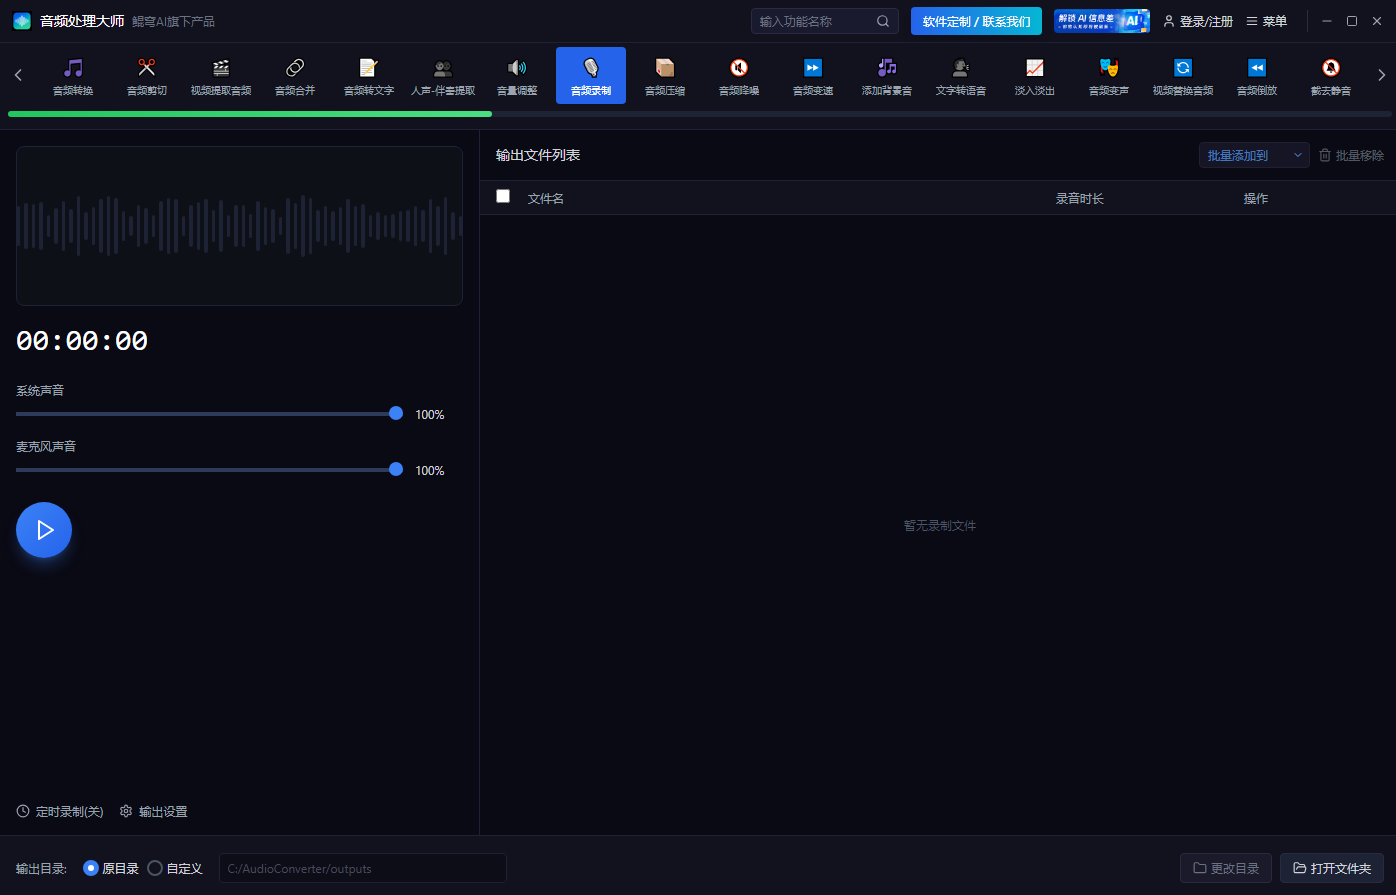1396x895 pixels.
Task: Select the 音频变声 voice changer tool
Action: coord(1109,76)
